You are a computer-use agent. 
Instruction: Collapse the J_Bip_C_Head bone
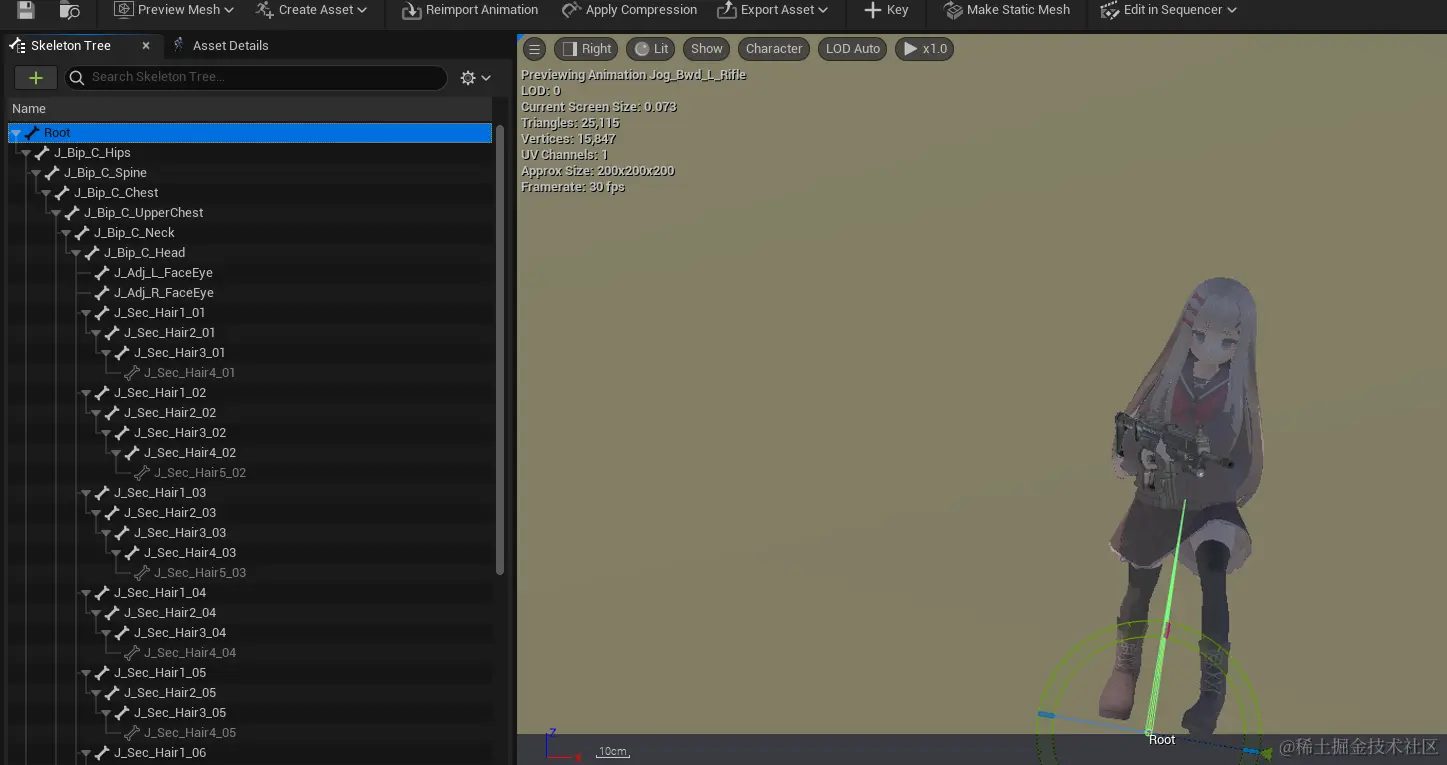click(x=76, y=253)
